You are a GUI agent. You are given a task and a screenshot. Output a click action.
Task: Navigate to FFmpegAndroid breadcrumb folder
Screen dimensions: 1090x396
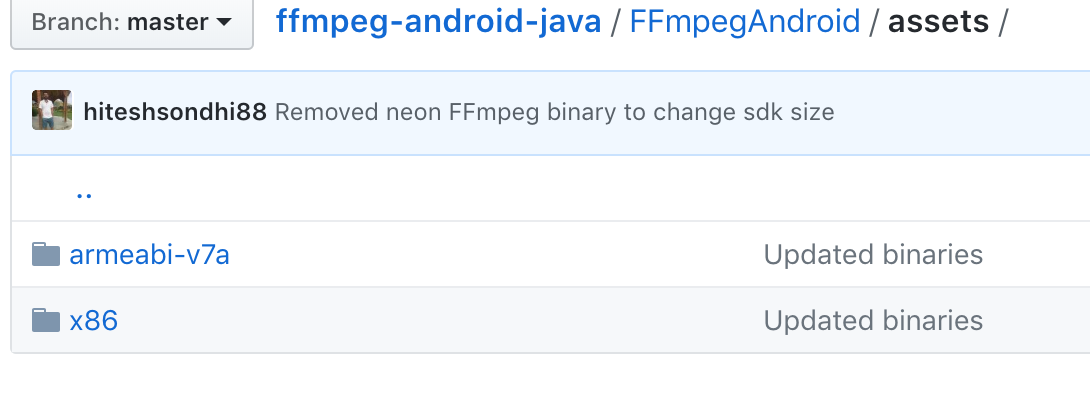click(x=745, y=22)
